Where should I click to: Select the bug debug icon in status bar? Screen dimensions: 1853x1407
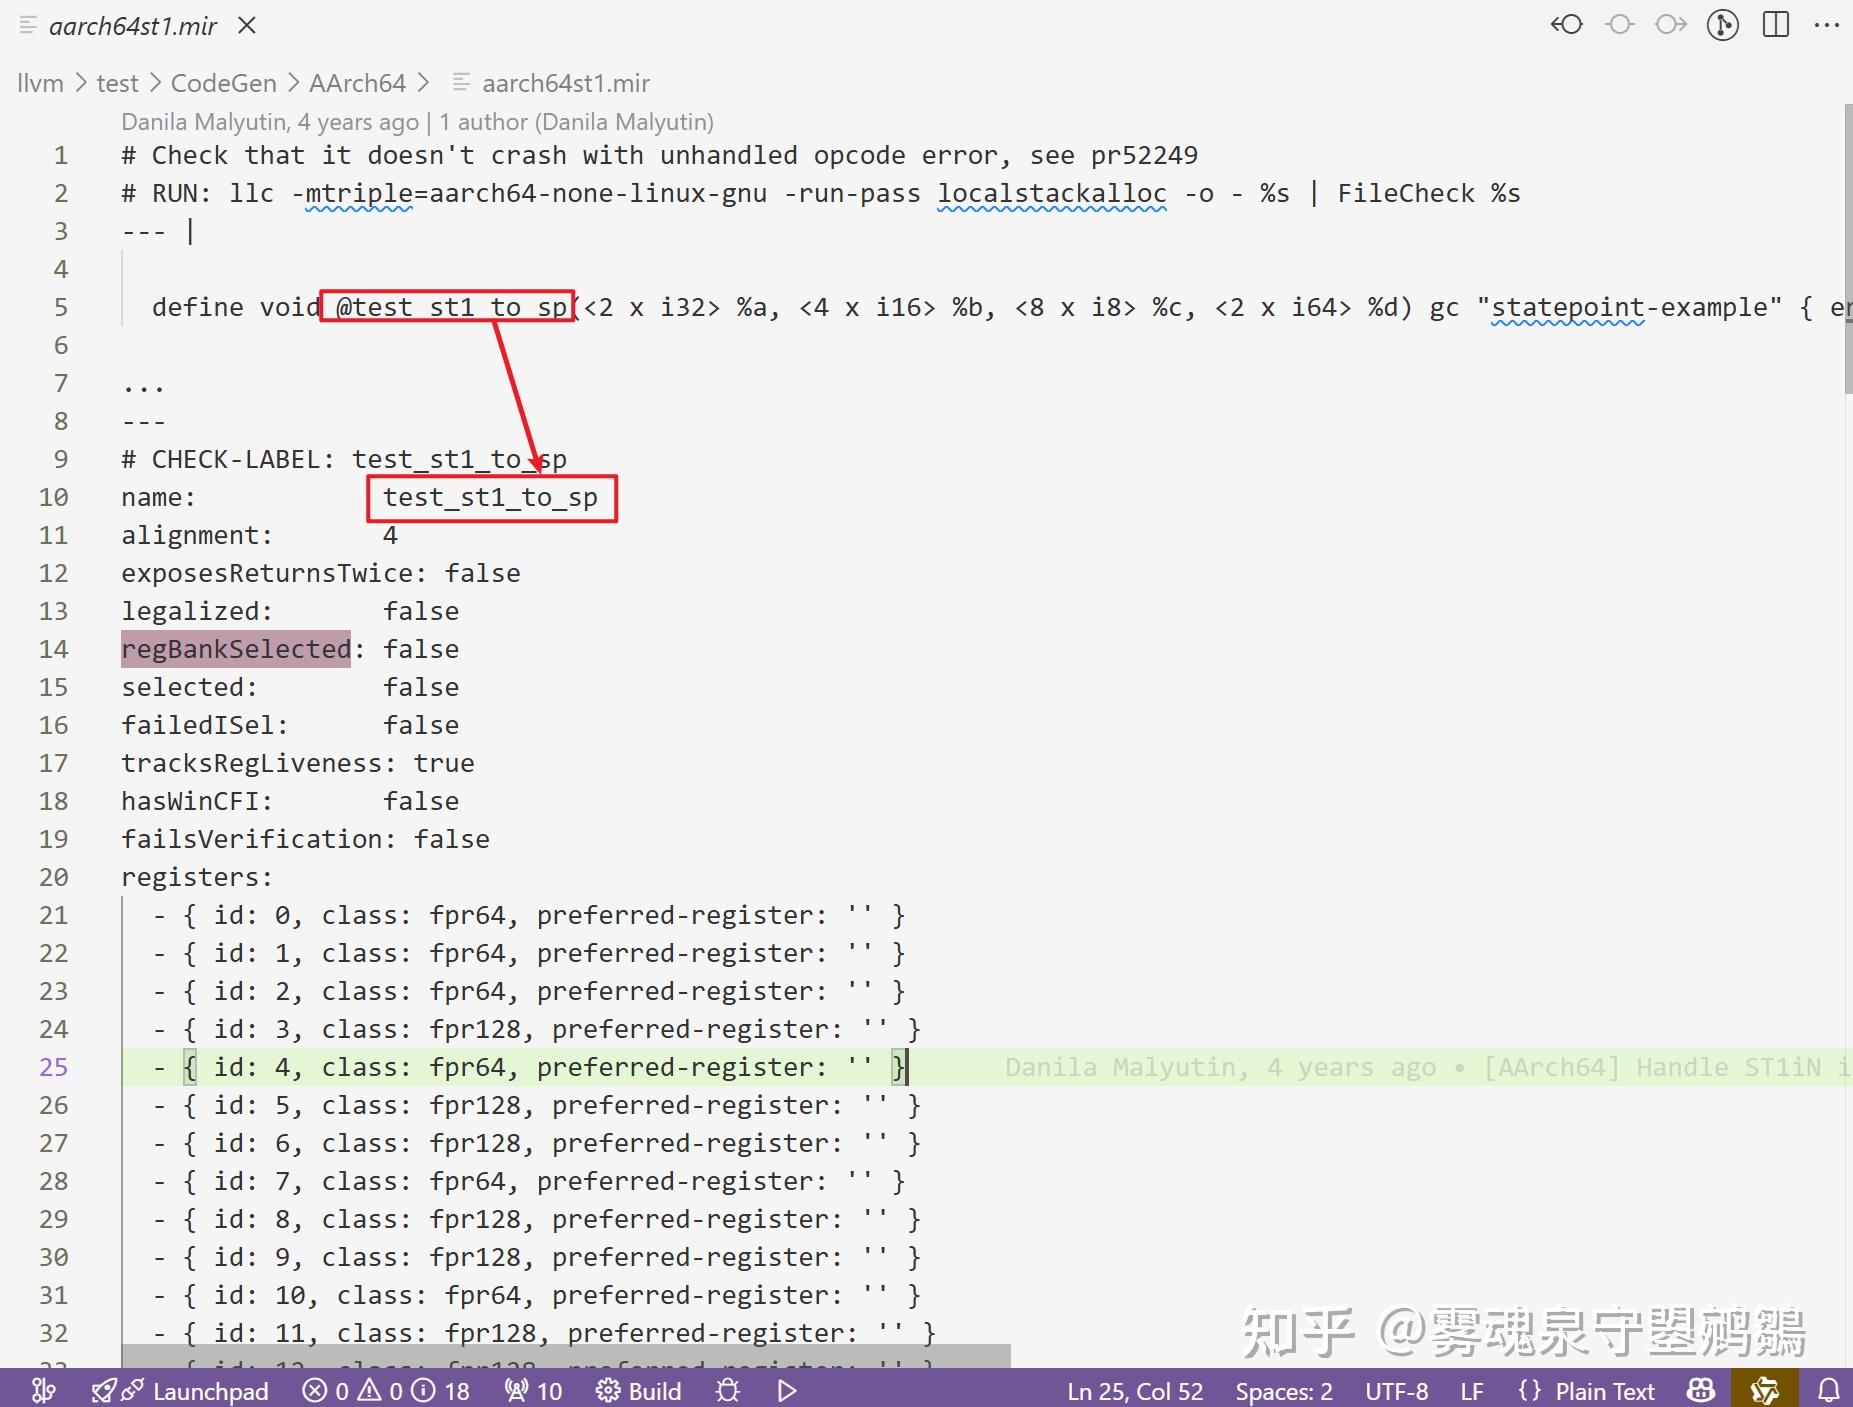click(728, 1390)
